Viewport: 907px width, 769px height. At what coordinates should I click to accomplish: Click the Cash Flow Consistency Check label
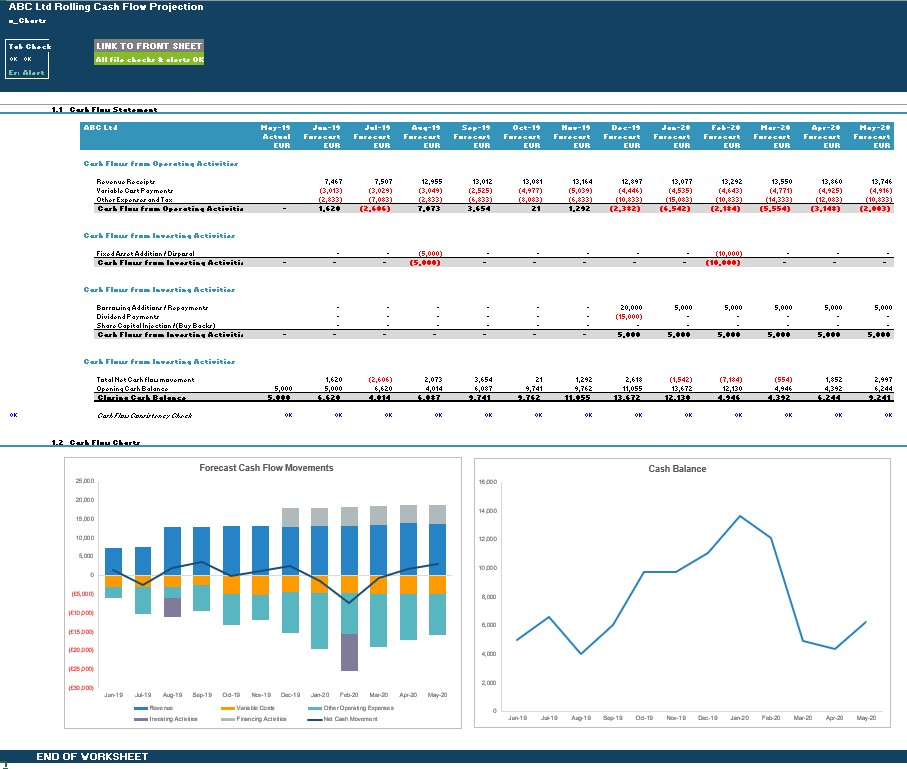tap(143, 414)
